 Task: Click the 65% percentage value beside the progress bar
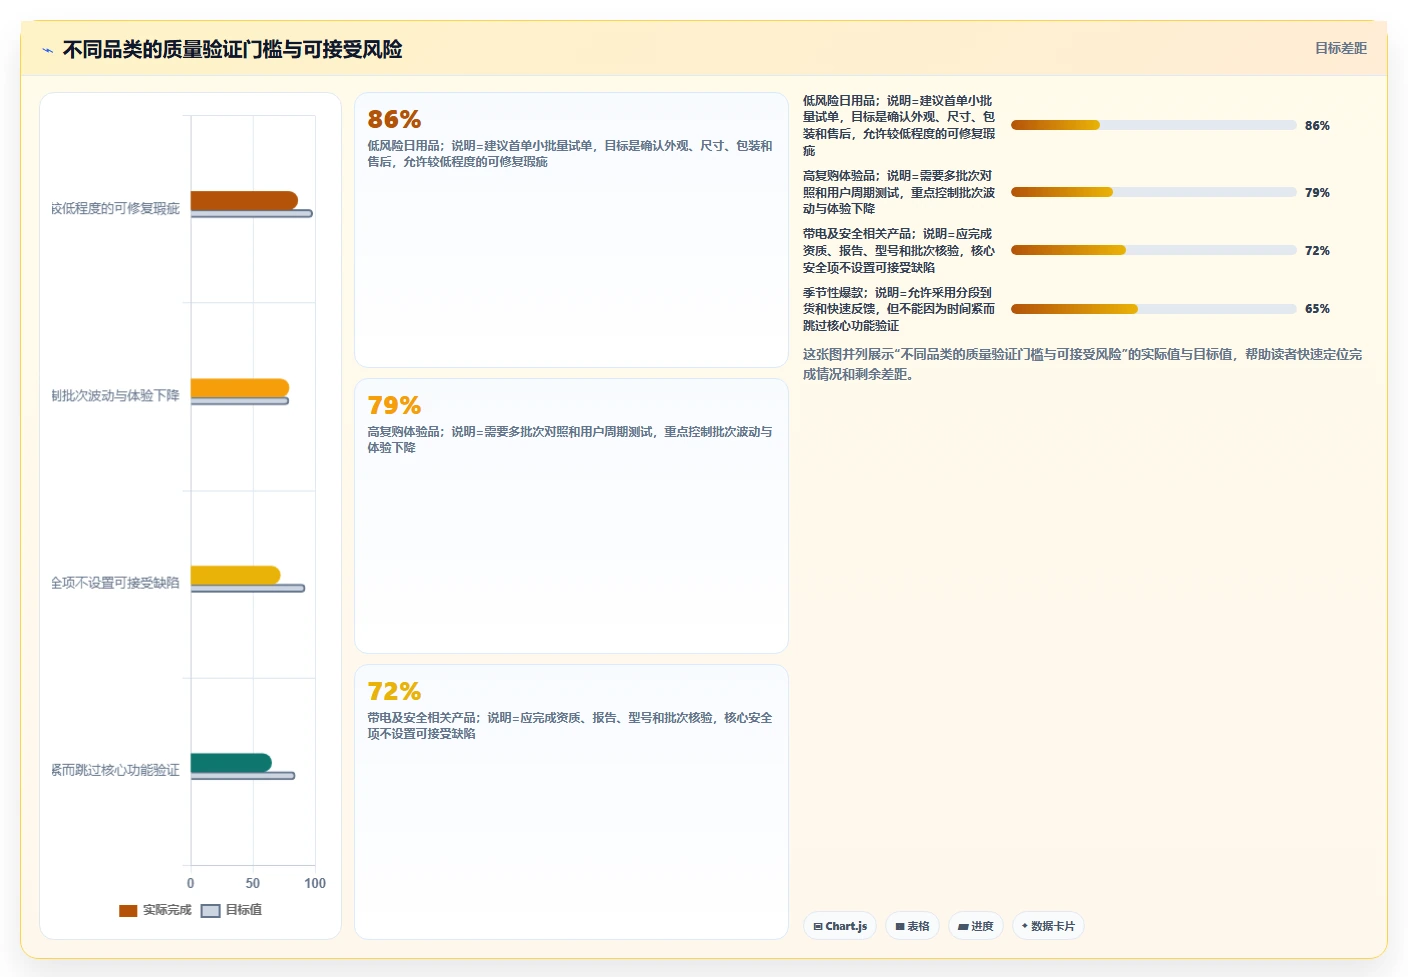[1317, 309]
